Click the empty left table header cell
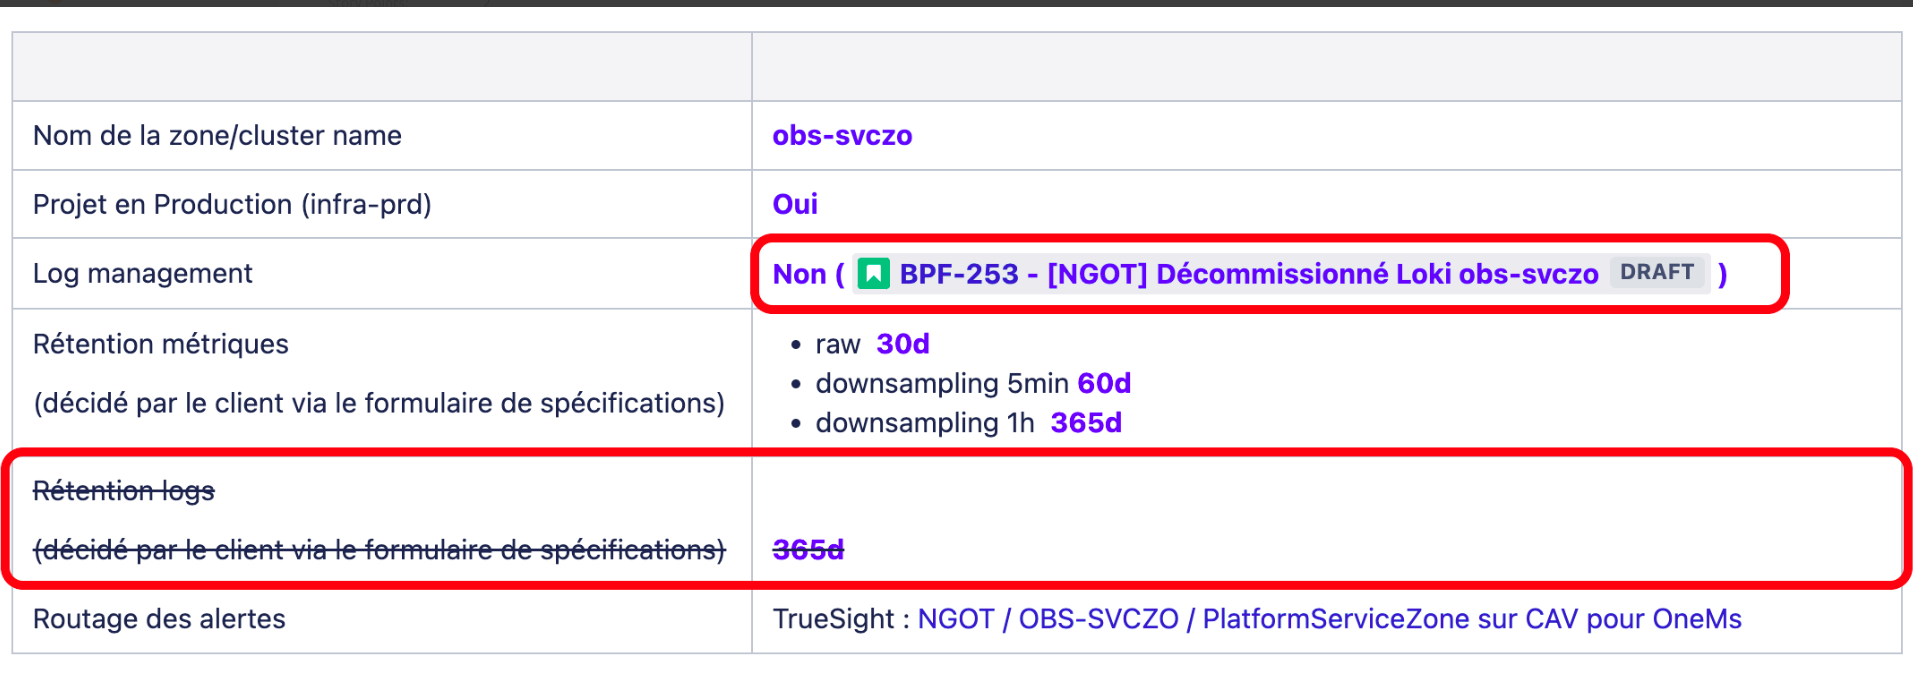This screenshot has height=680, width=1913. coord(382,67)
